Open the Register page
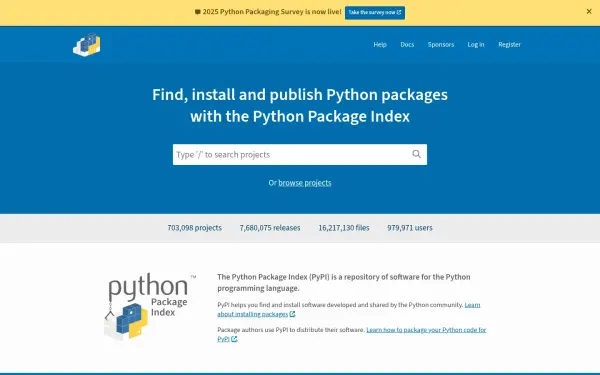This screenshot has width=600, height=375. click(x=509, y=44)
